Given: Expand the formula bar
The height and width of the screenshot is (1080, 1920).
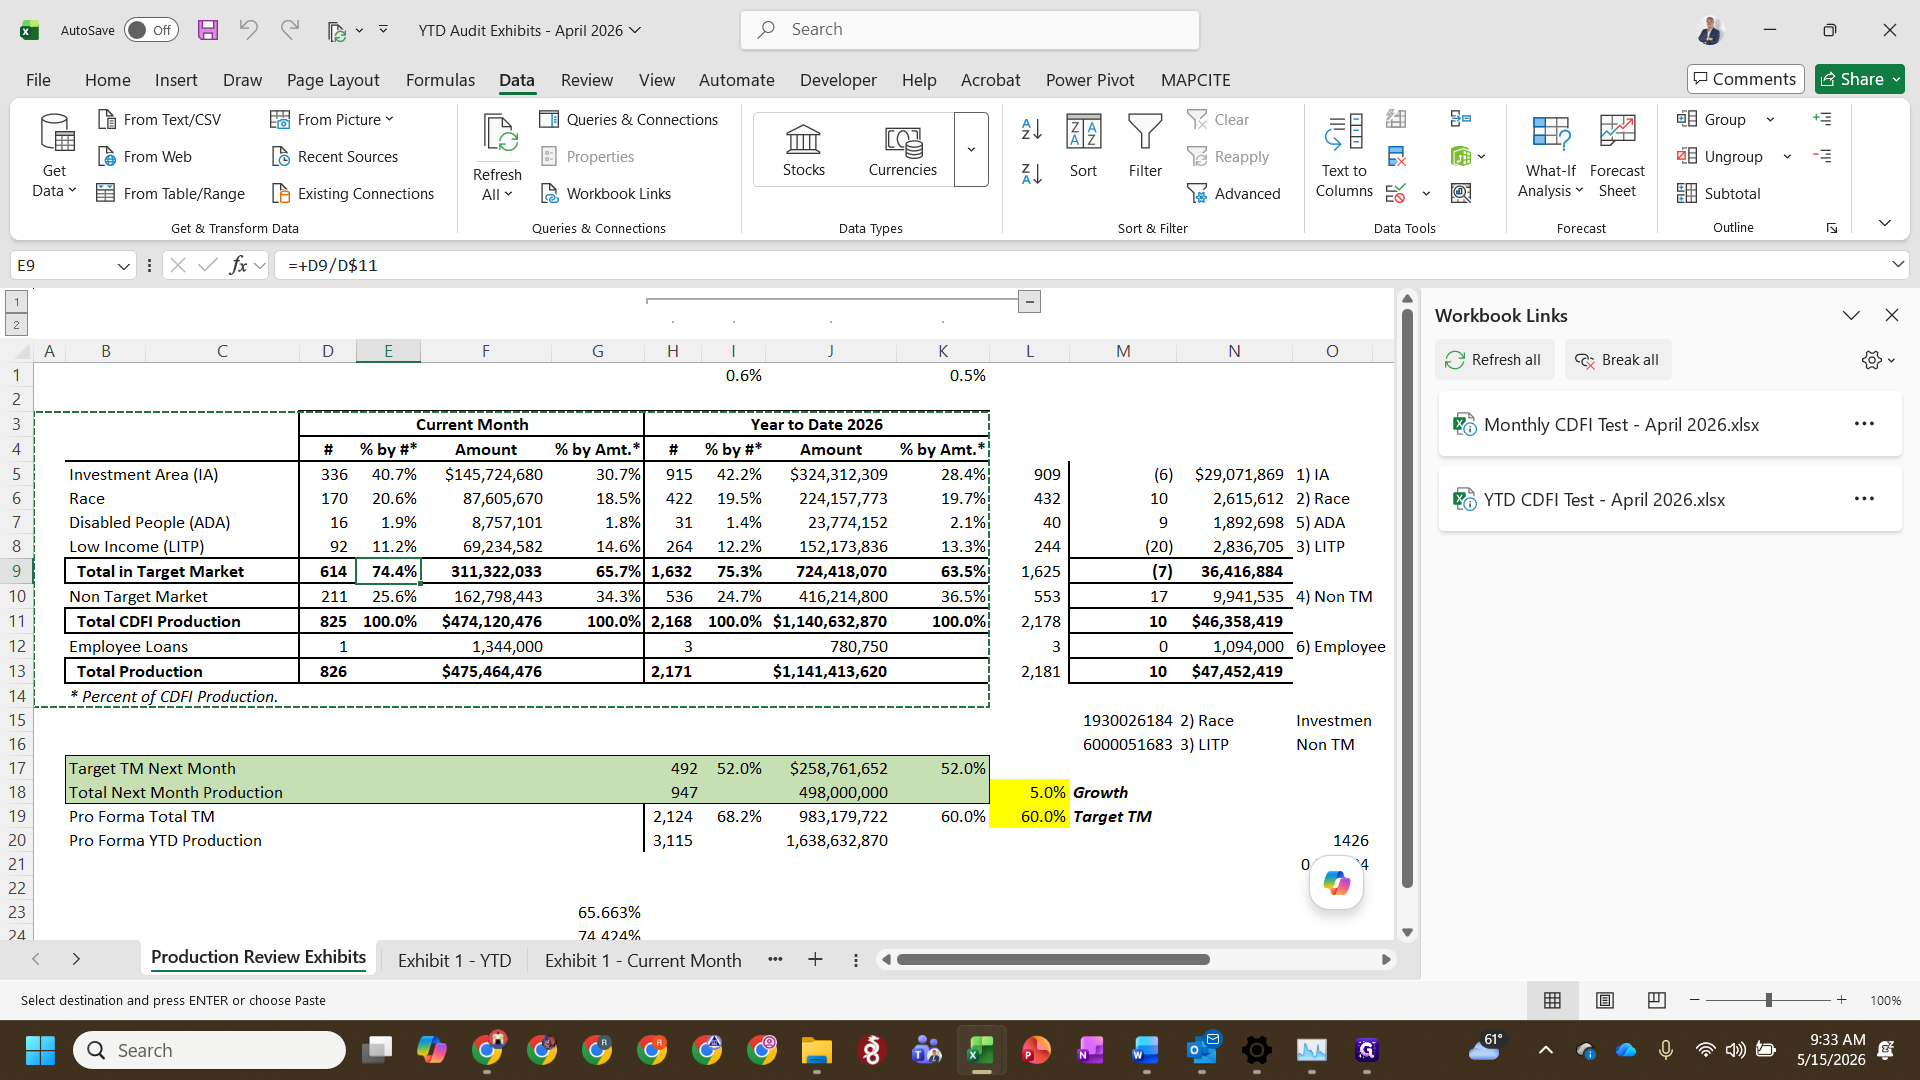Looking at the screenshot, I should (x=1898, y=264).
